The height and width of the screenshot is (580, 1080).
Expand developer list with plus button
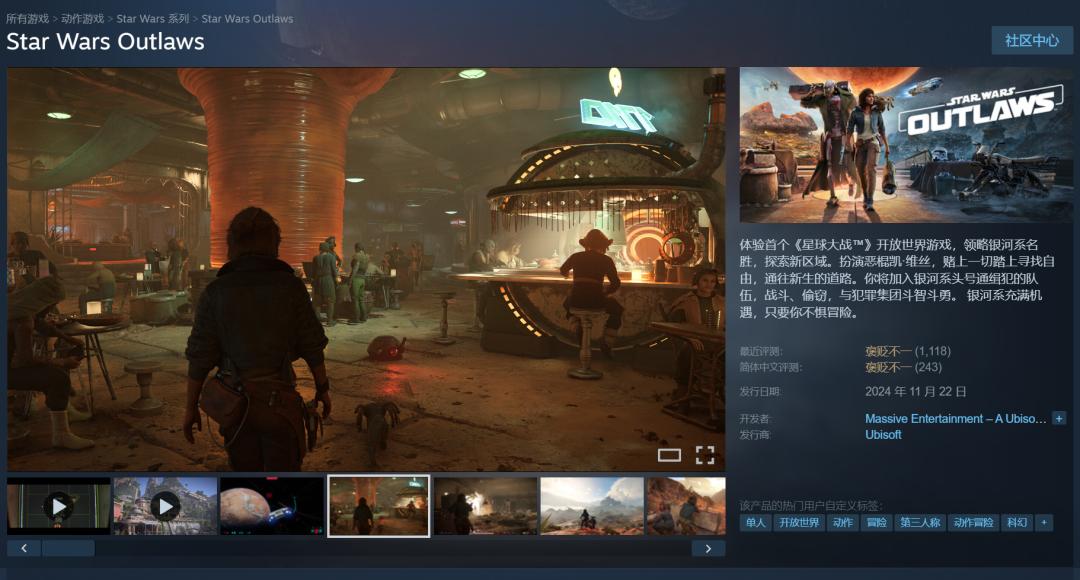tap(1059, 419)
